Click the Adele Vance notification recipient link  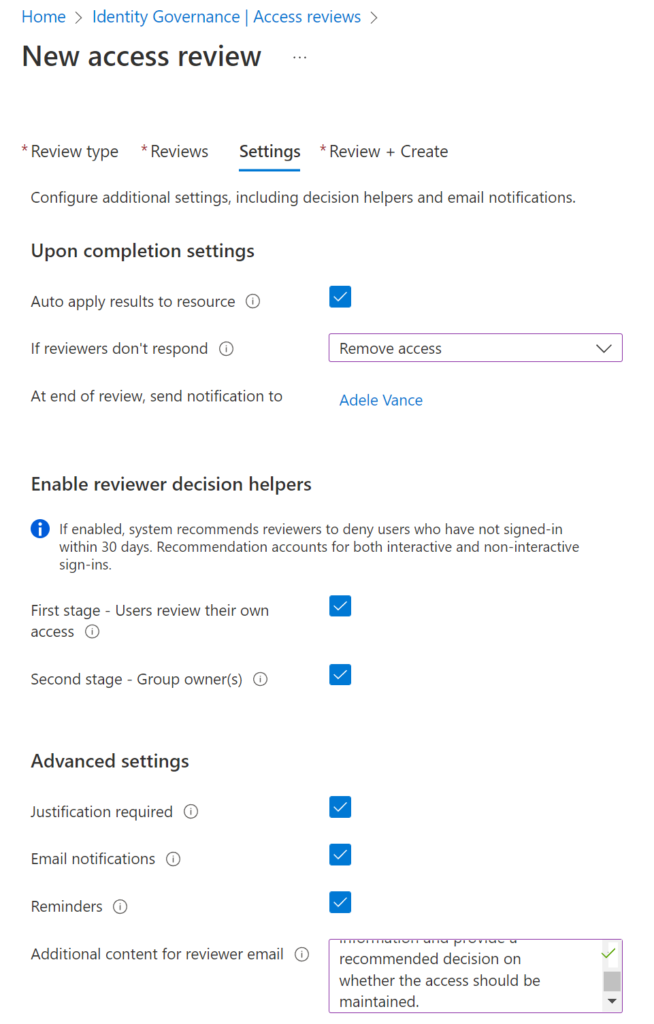381,400
